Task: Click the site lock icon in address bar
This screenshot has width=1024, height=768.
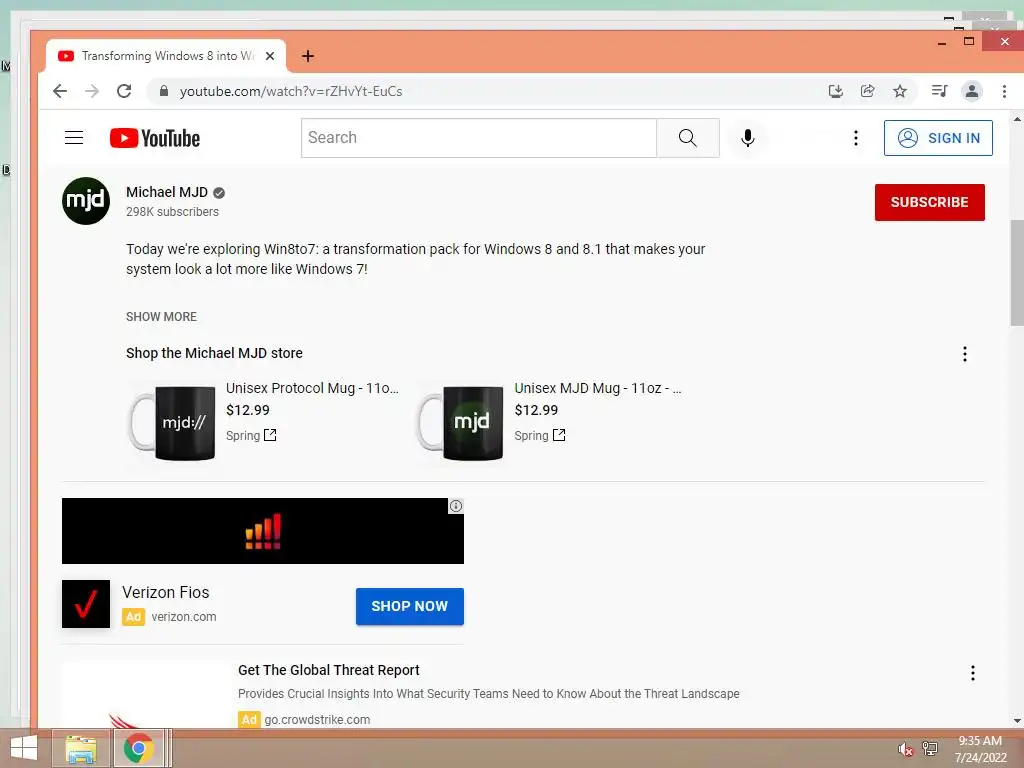Action: point(164,91)
